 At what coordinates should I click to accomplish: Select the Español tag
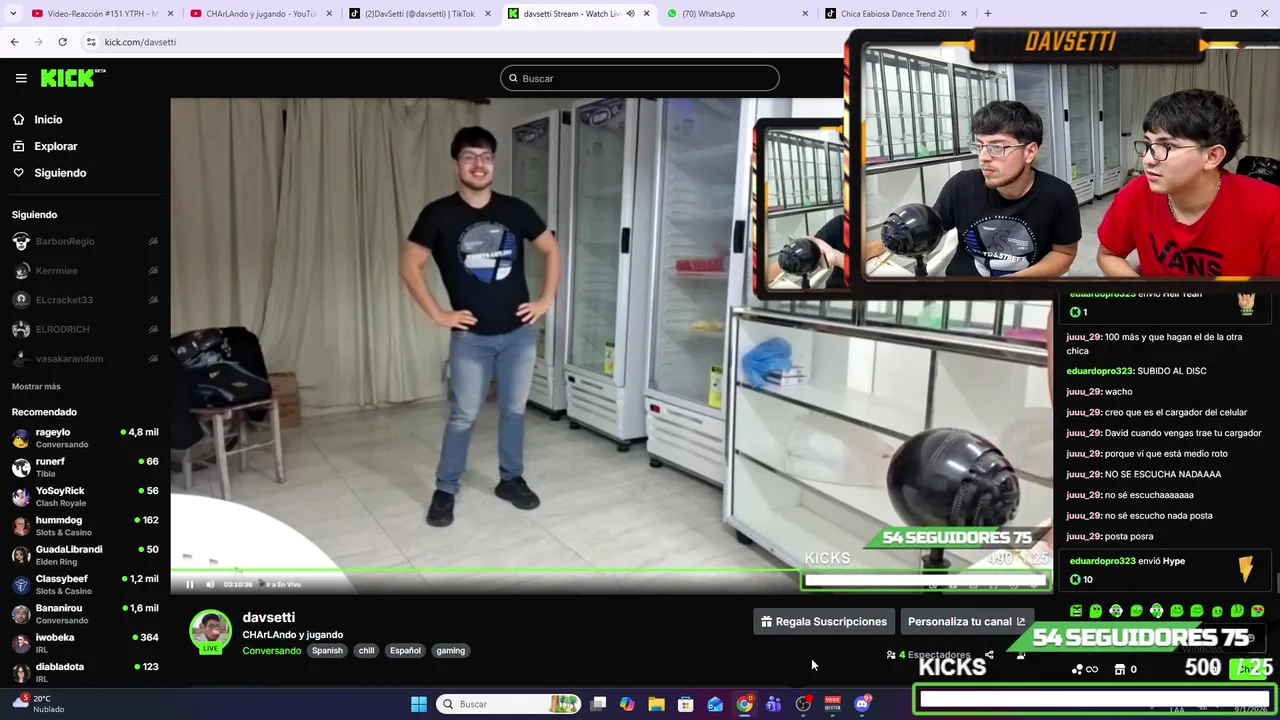point(405,650)
